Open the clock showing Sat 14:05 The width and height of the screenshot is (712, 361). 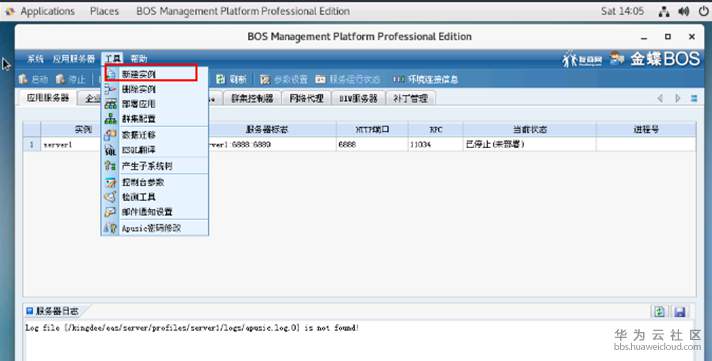[622, 11]
